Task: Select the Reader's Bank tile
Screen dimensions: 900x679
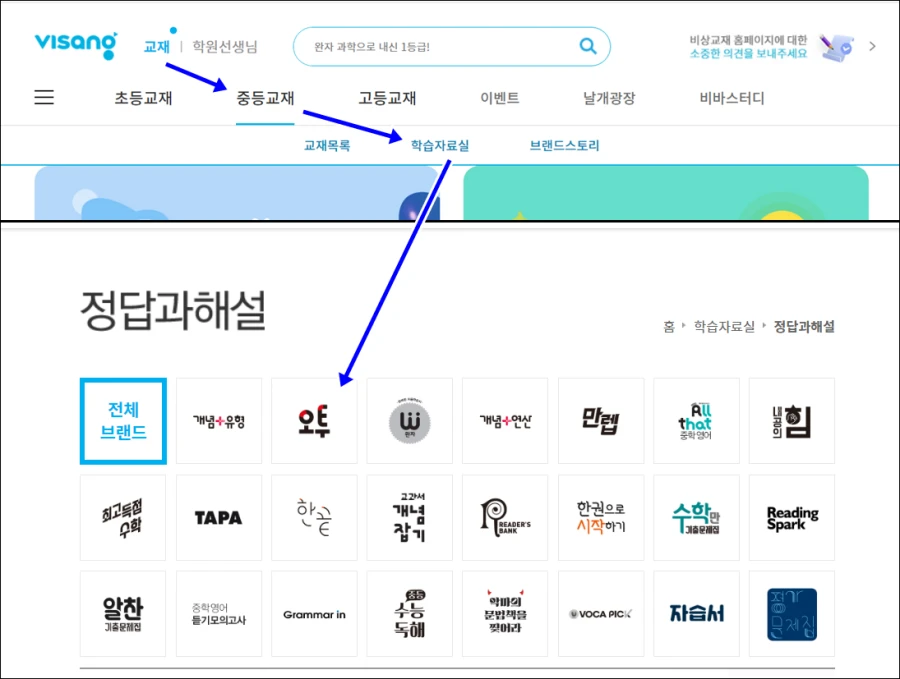Action: pyautogui.click(x=505, y=518)
